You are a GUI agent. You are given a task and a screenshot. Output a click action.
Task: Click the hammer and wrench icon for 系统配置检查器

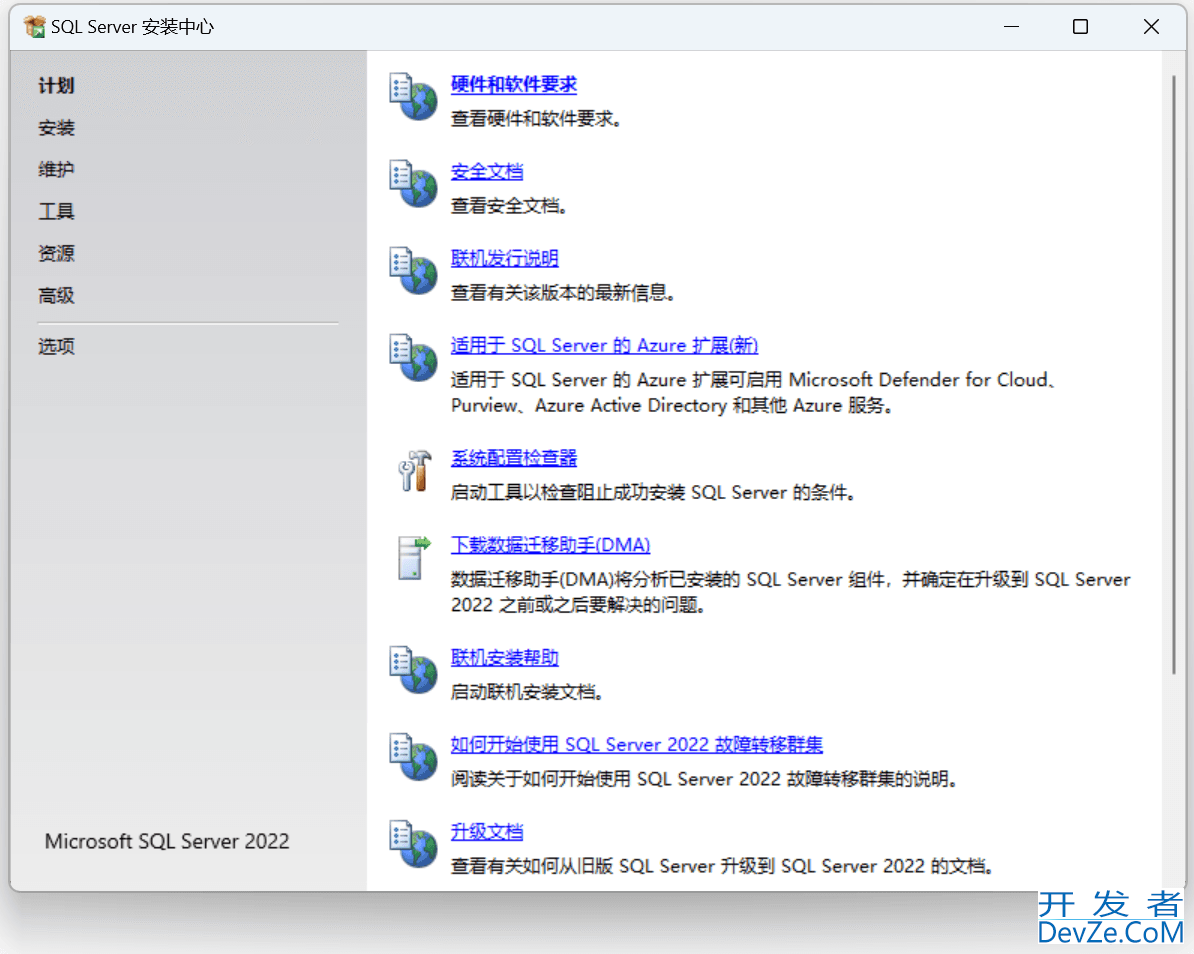415,471
